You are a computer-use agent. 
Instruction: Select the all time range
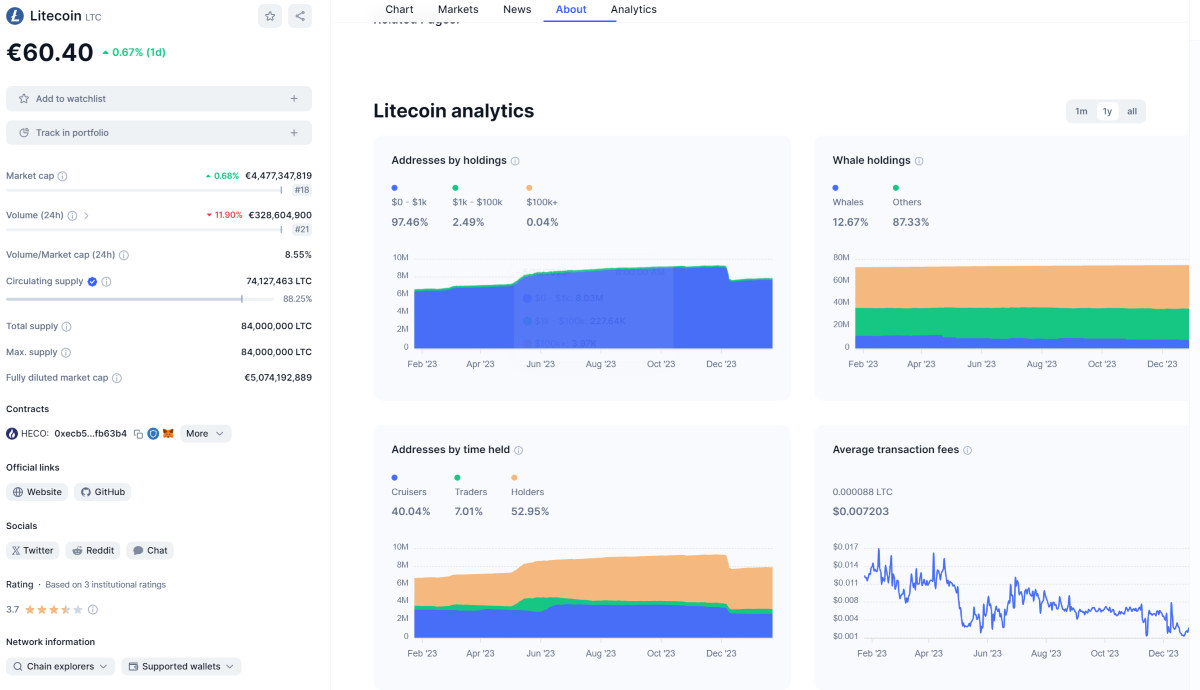[1132, 112]
